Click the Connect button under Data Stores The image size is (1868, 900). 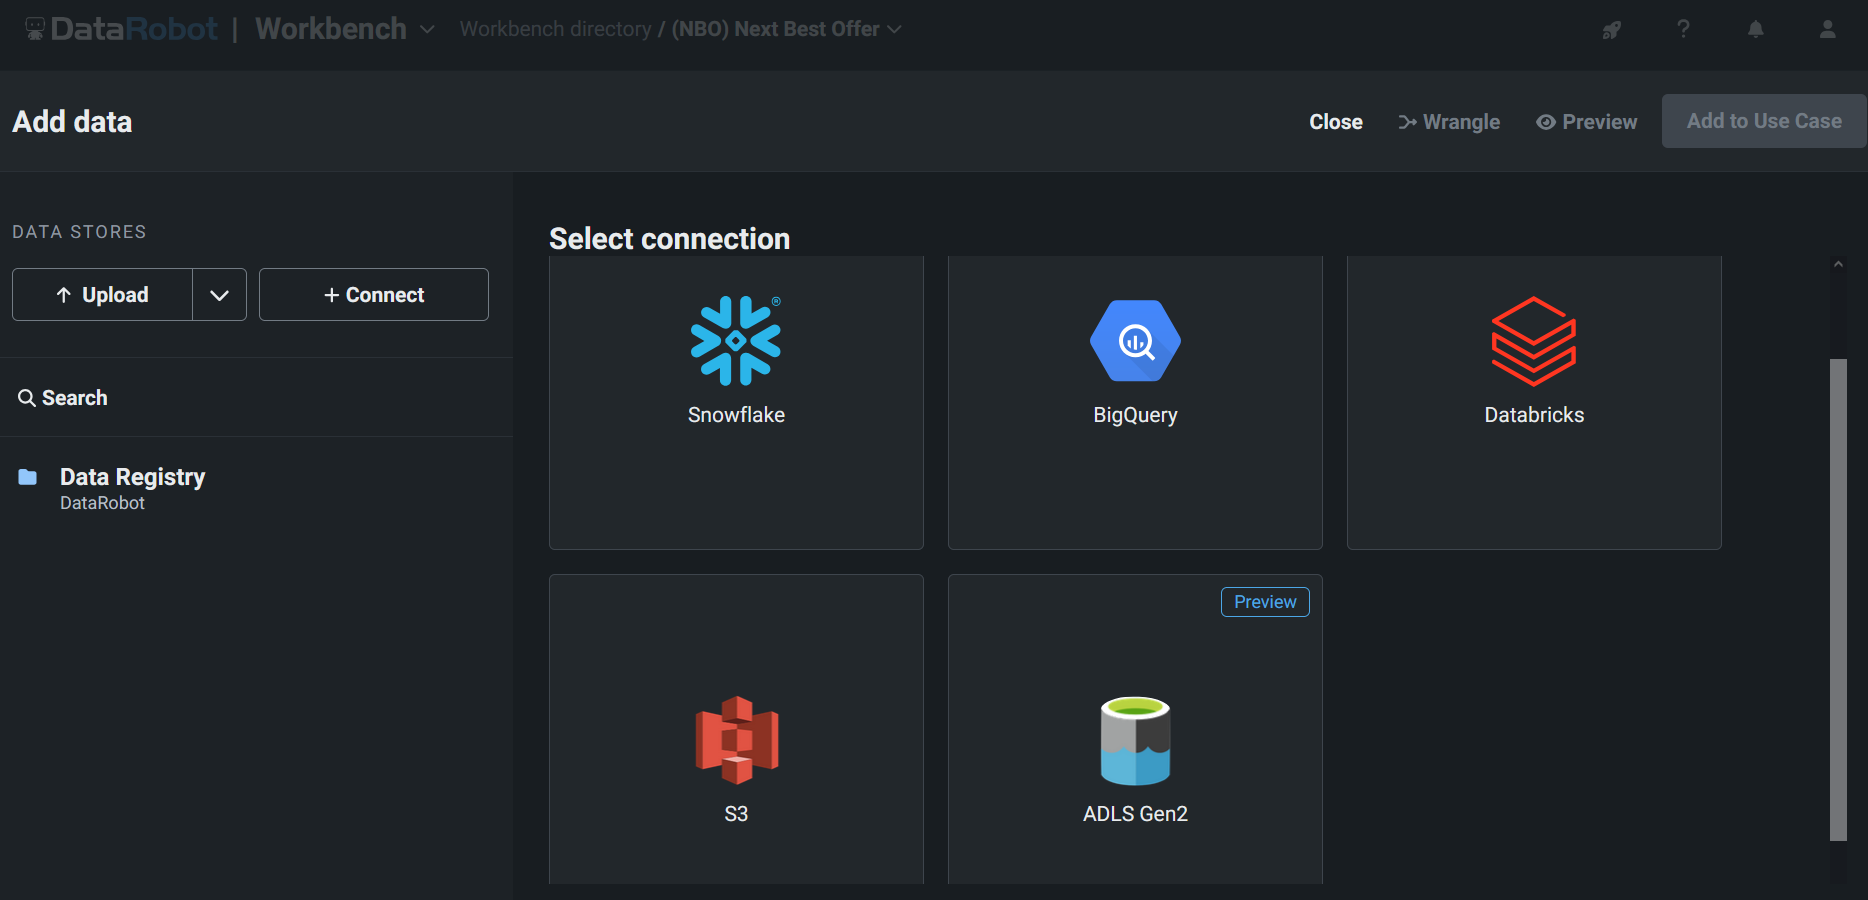373,294
